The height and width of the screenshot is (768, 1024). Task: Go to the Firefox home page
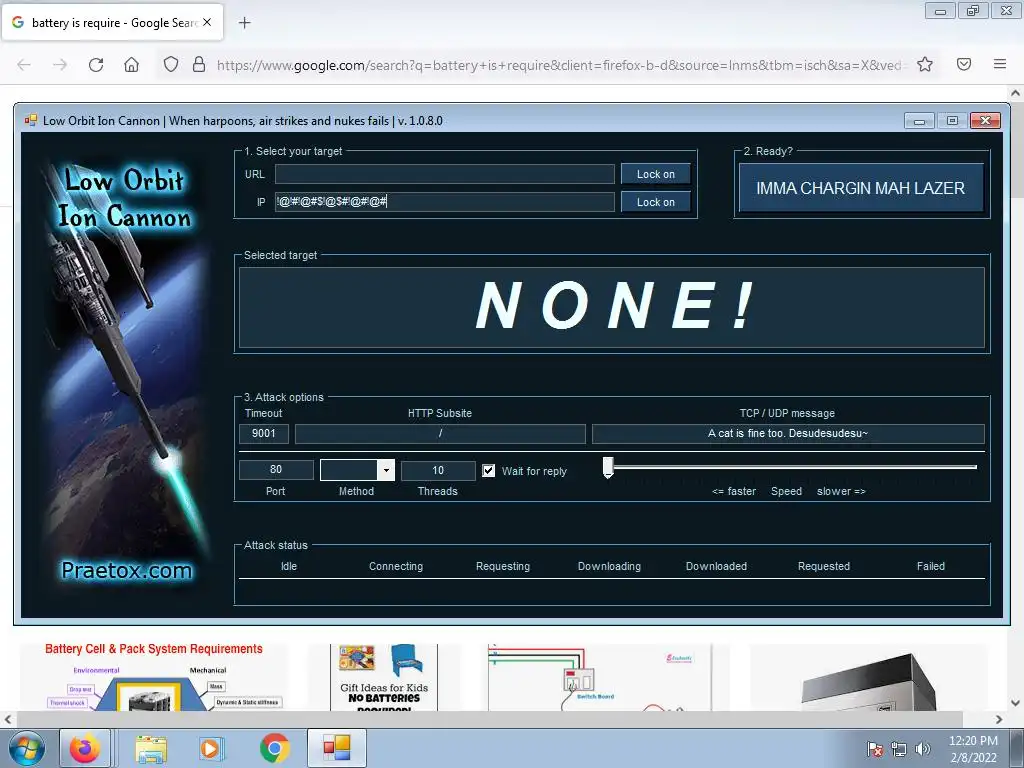[x=131, y=65]
